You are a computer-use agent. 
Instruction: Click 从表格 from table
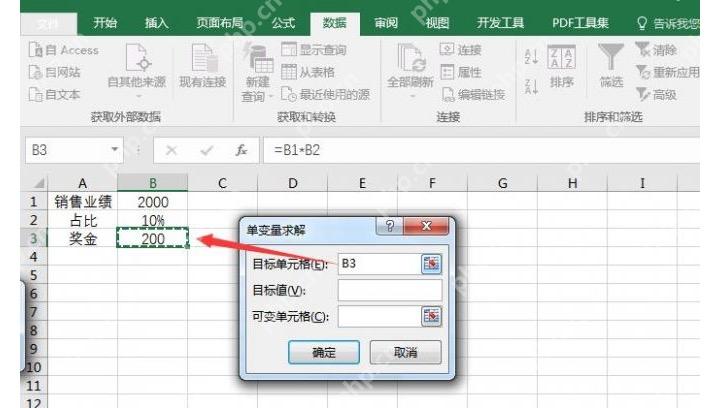point(308,72)
